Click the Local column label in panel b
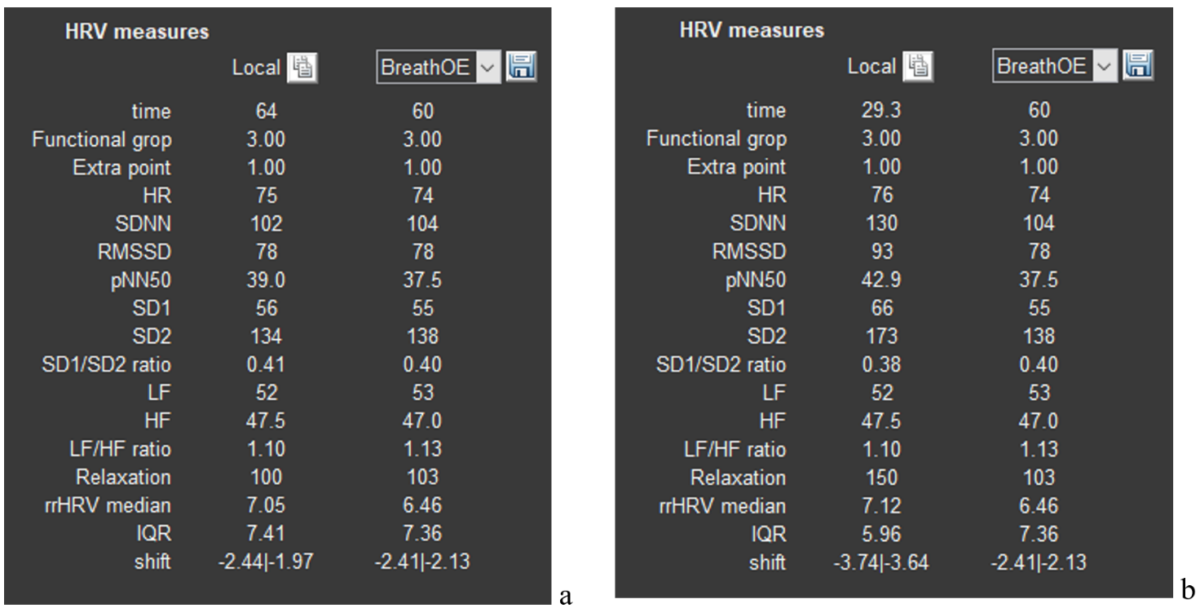Viewport: 1200px width, 608px height. tap(871, 67)
